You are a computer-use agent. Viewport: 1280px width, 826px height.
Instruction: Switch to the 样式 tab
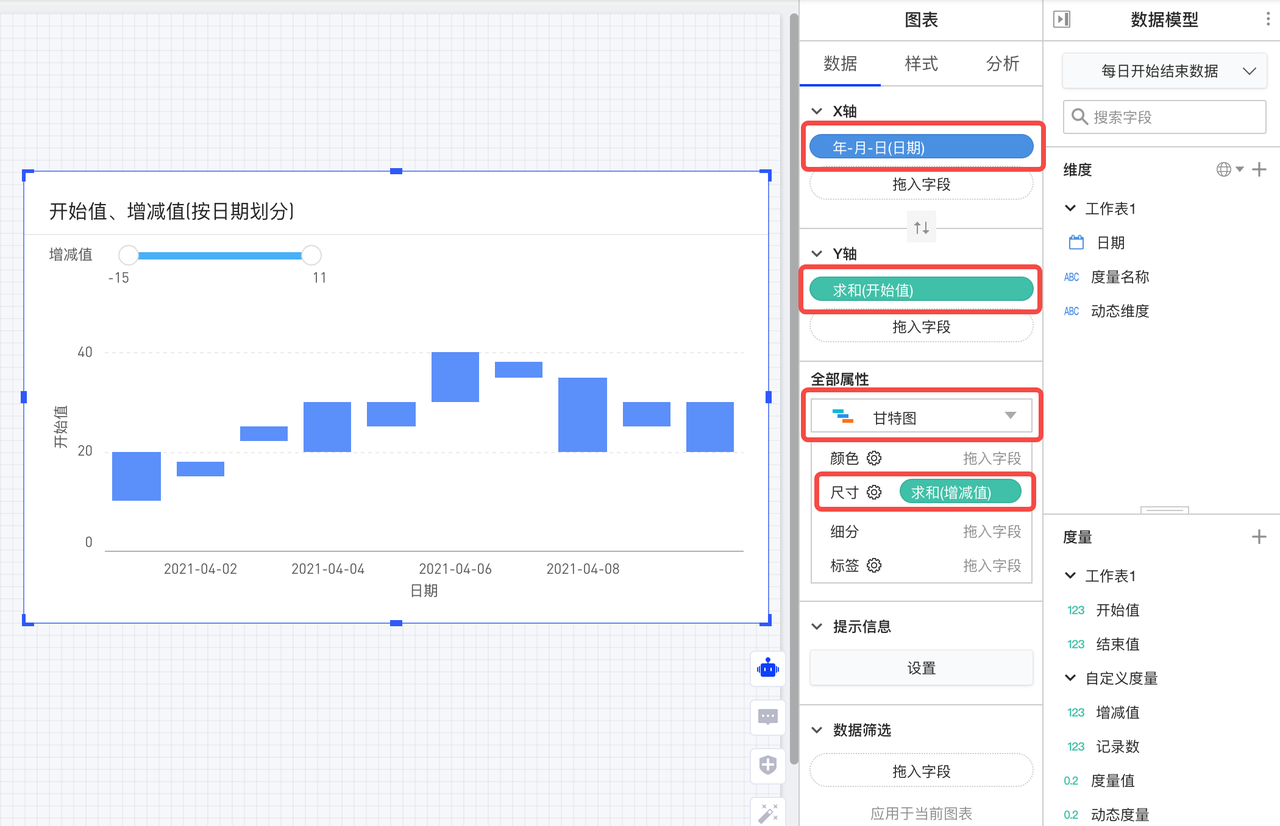pos(921,64)
